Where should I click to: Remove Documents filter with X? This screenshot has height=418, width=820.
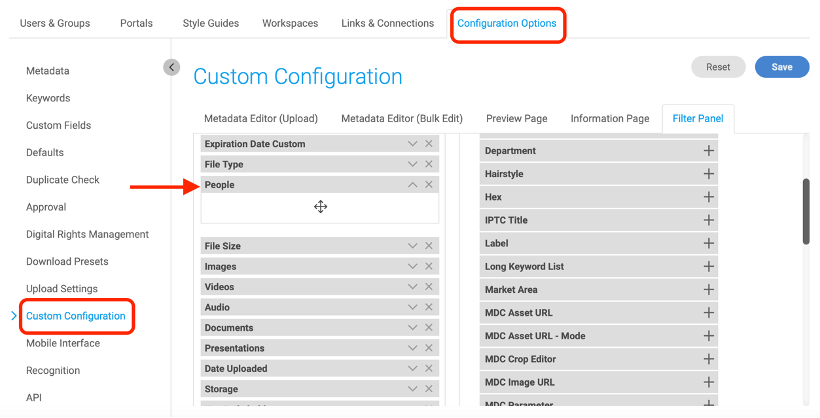pyautogui.click(x=429, y=327)
